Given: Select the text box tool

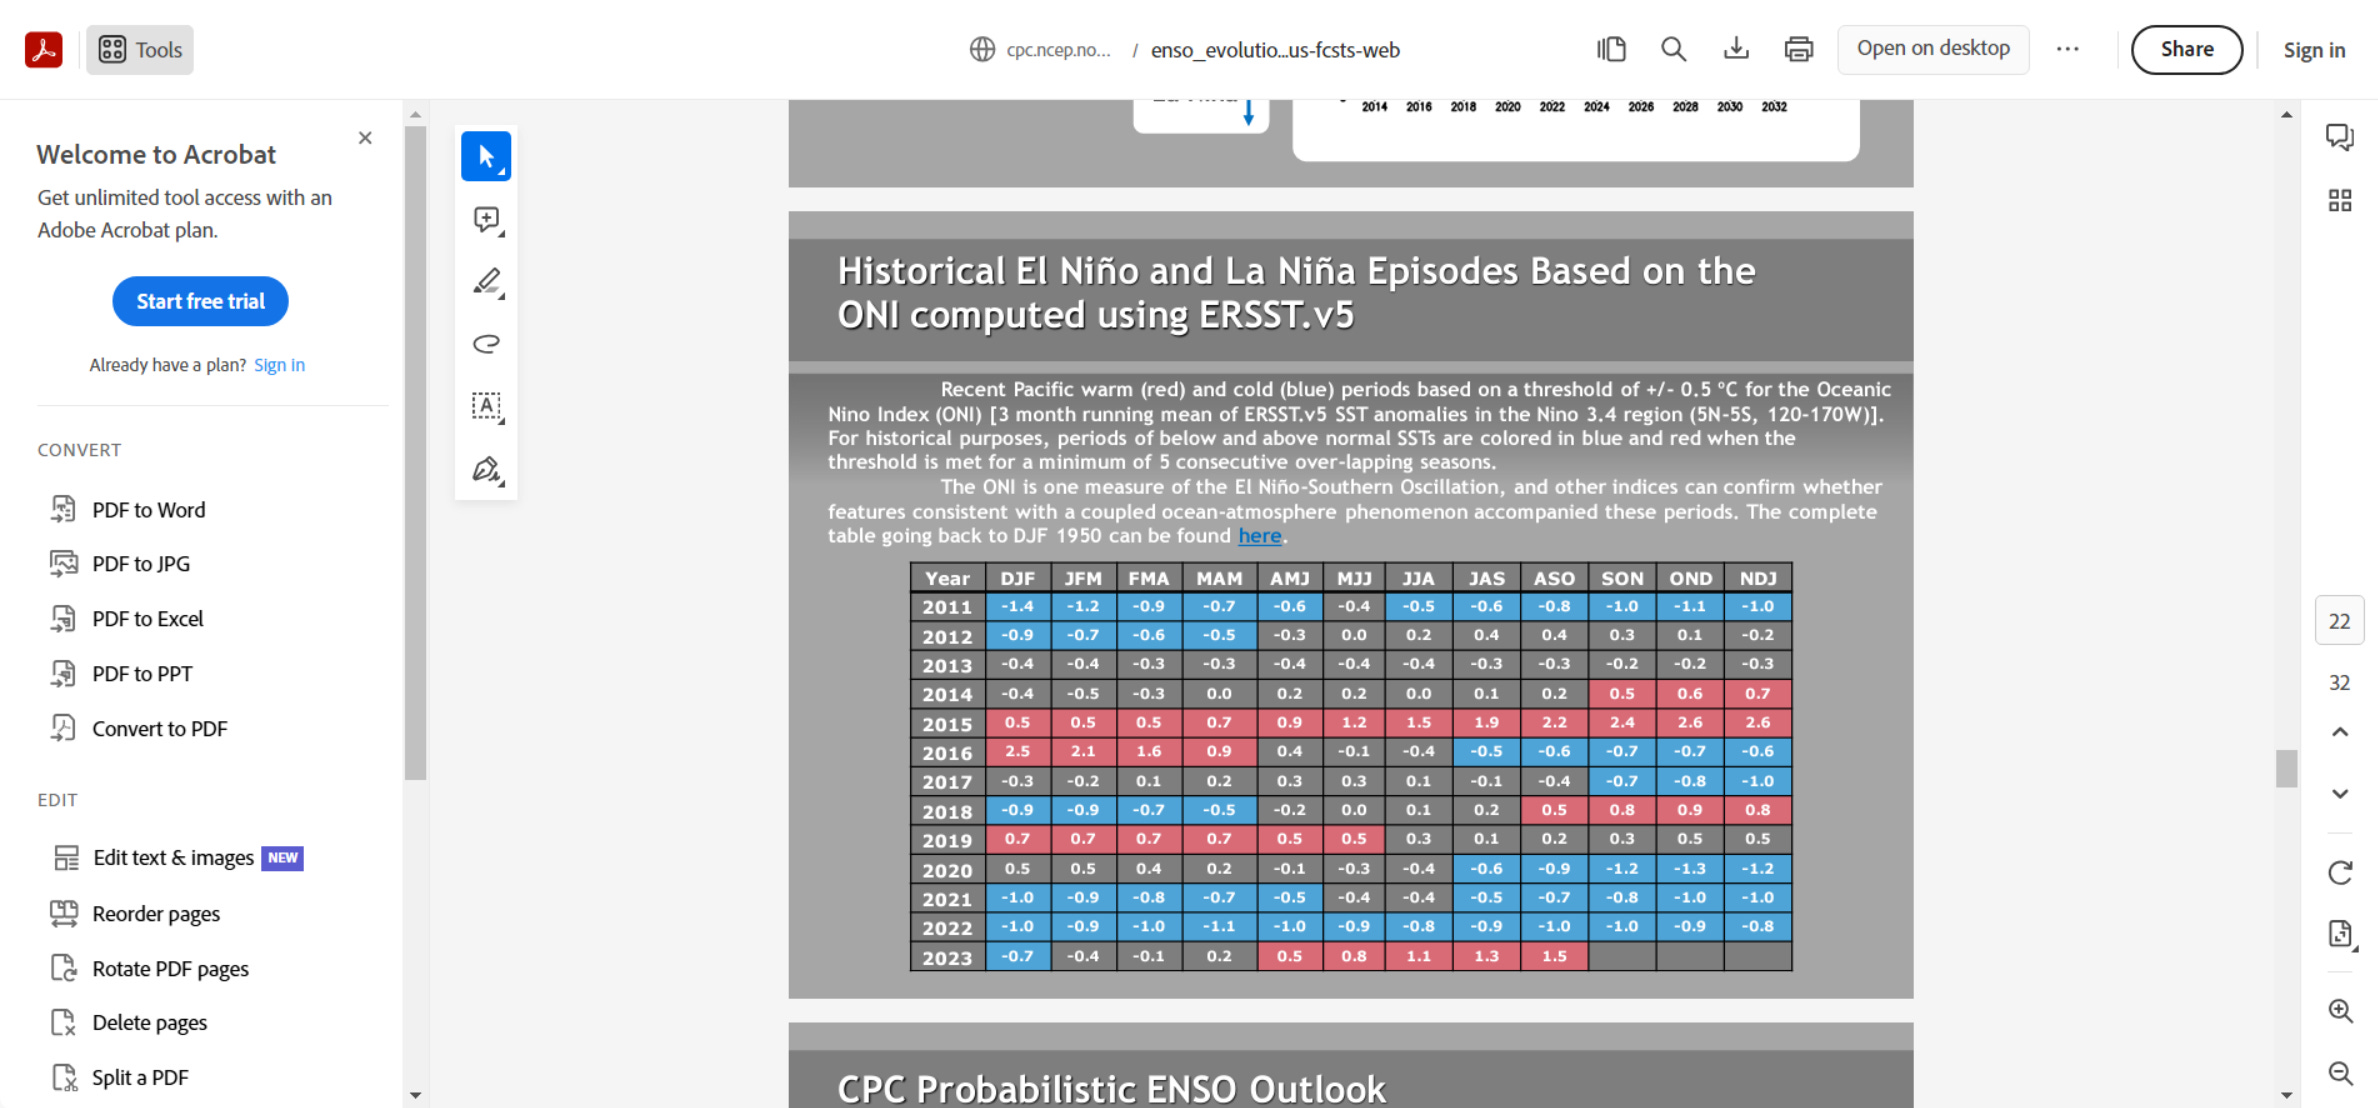Looking at the screenshot, I should 486,407.
